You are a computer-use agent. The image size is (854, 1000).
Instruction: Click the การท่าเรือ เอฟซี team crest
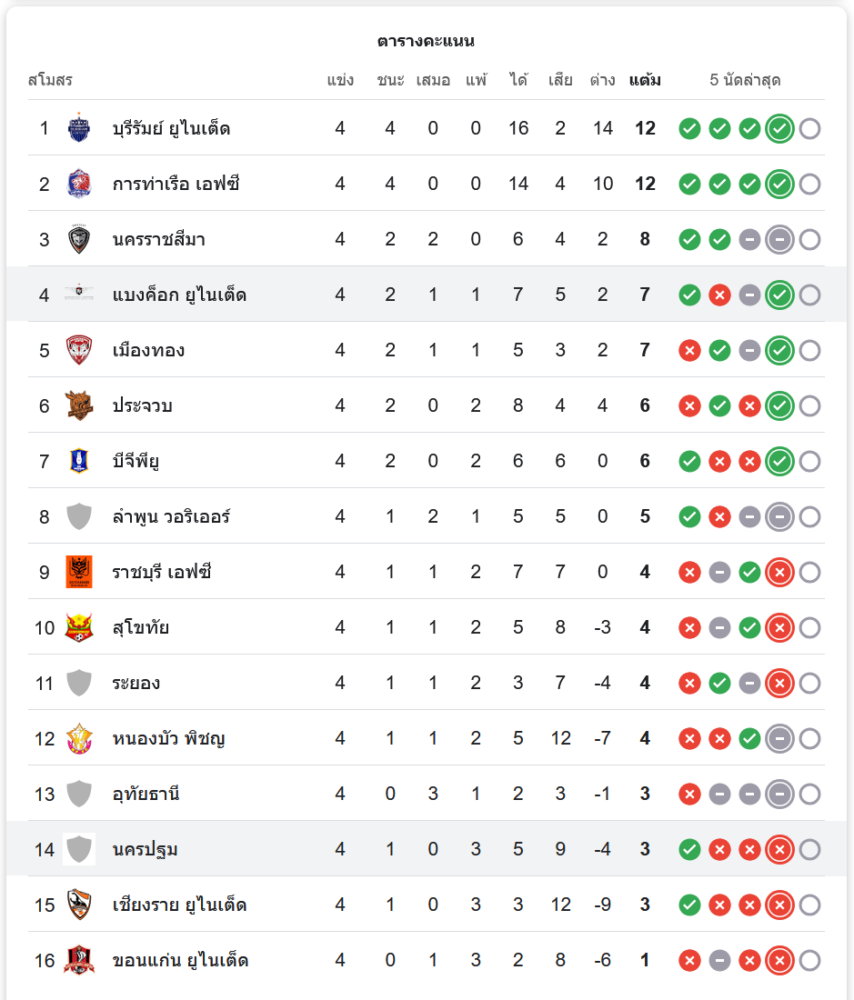pyautogui.click(x=79, y=184)
